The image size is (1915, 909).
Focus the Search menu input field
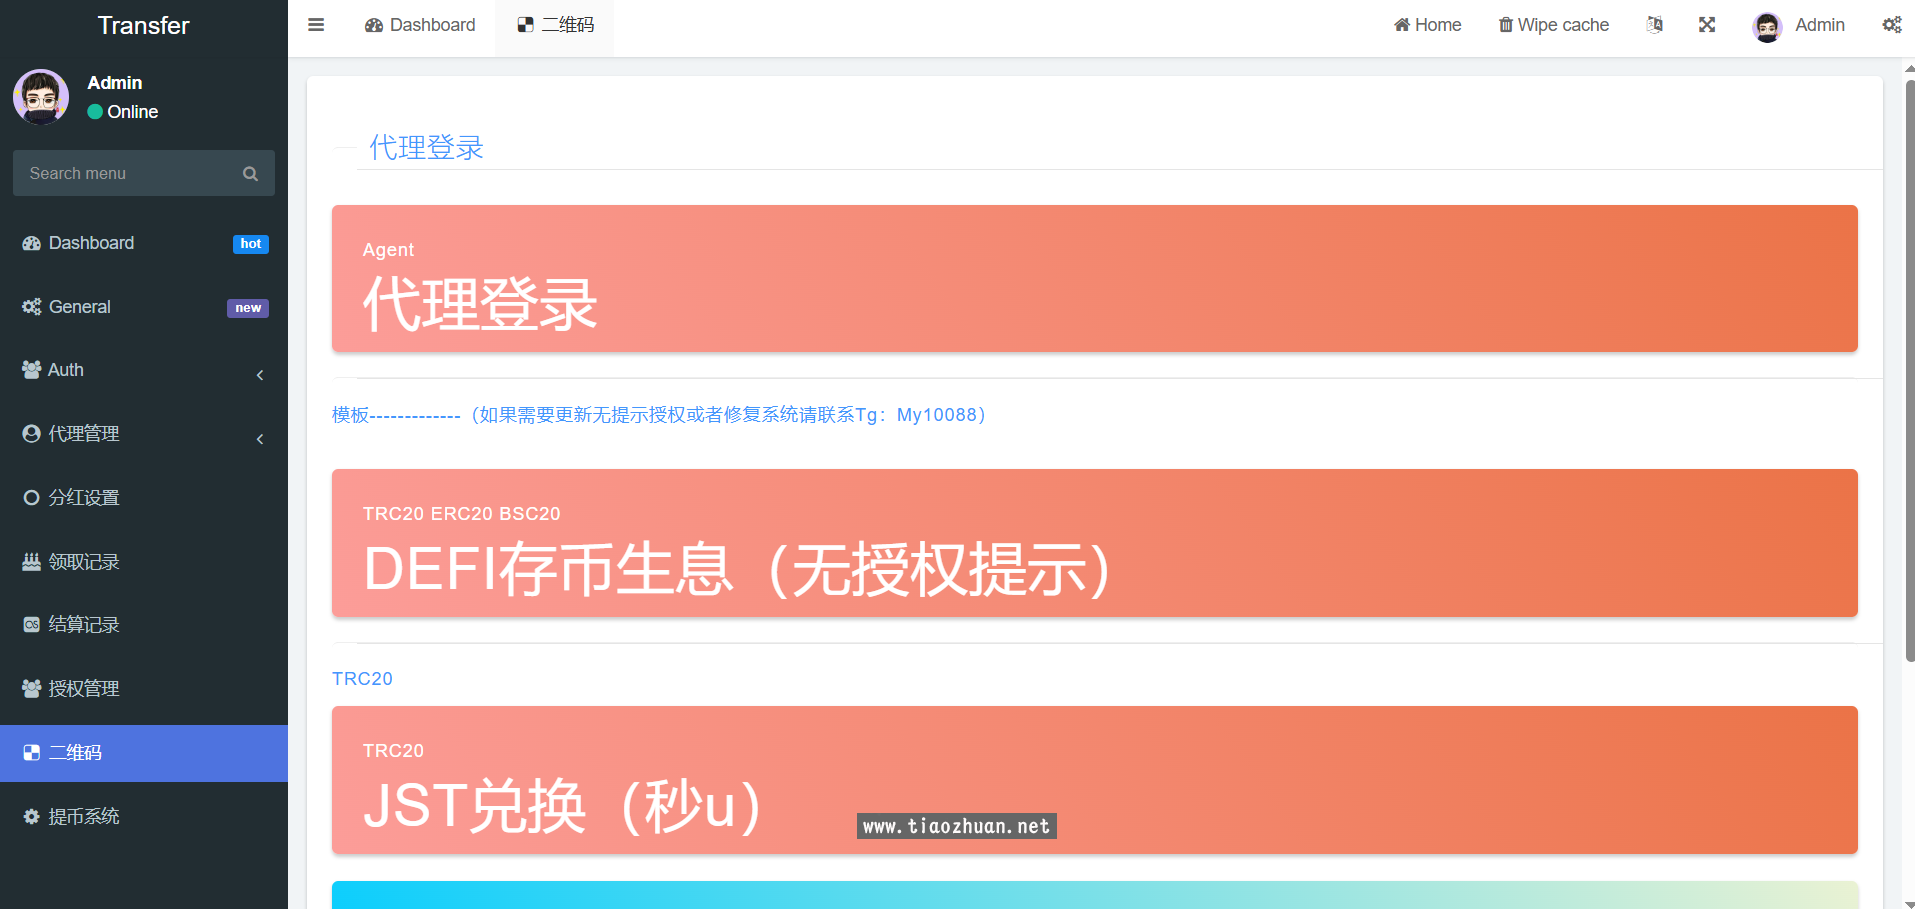coord(126,173)
